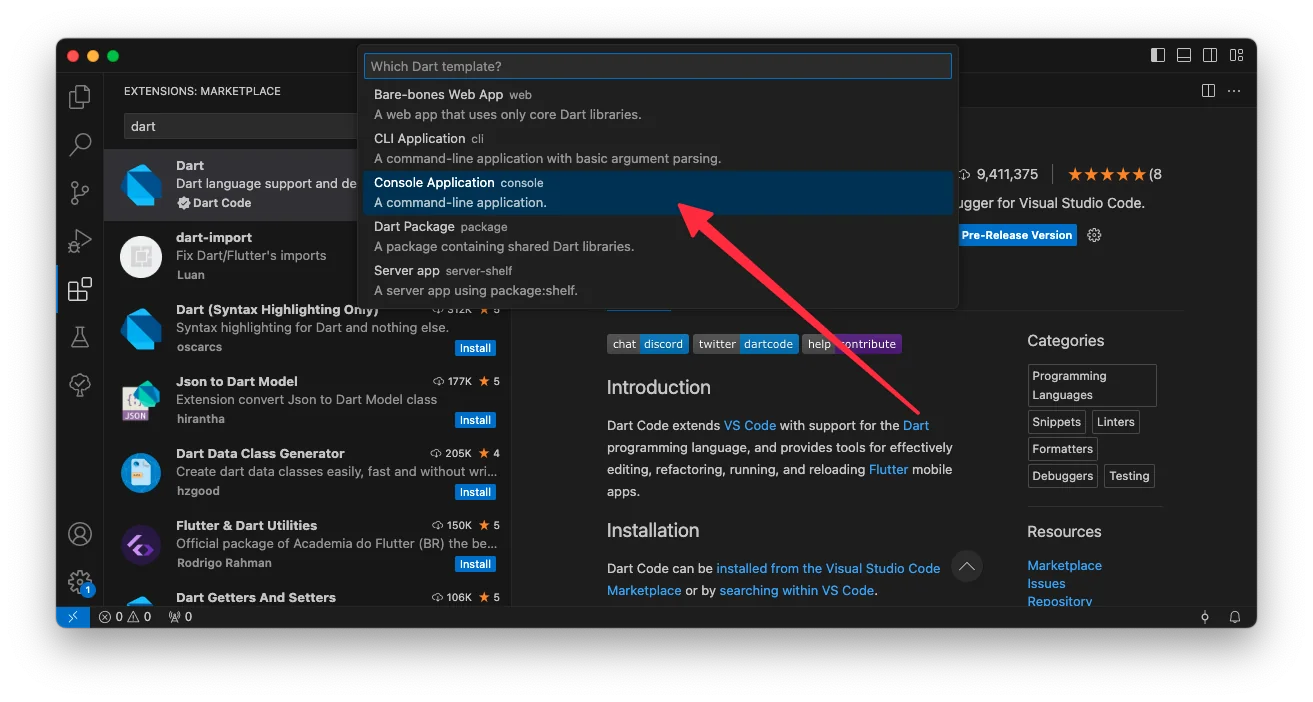
Task: Open the Testing flask view
Action: [x=80, y=337]
